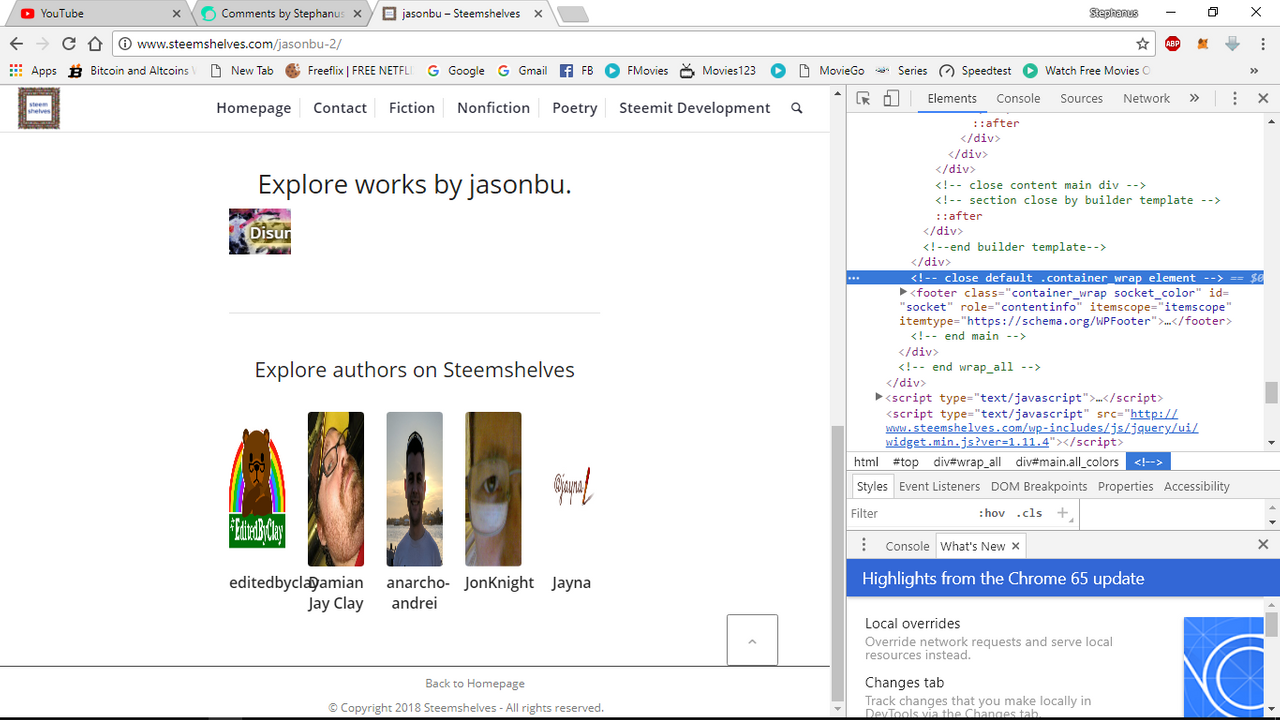
Task: Open the Nonfiction menu item
Action: [493, 108]
